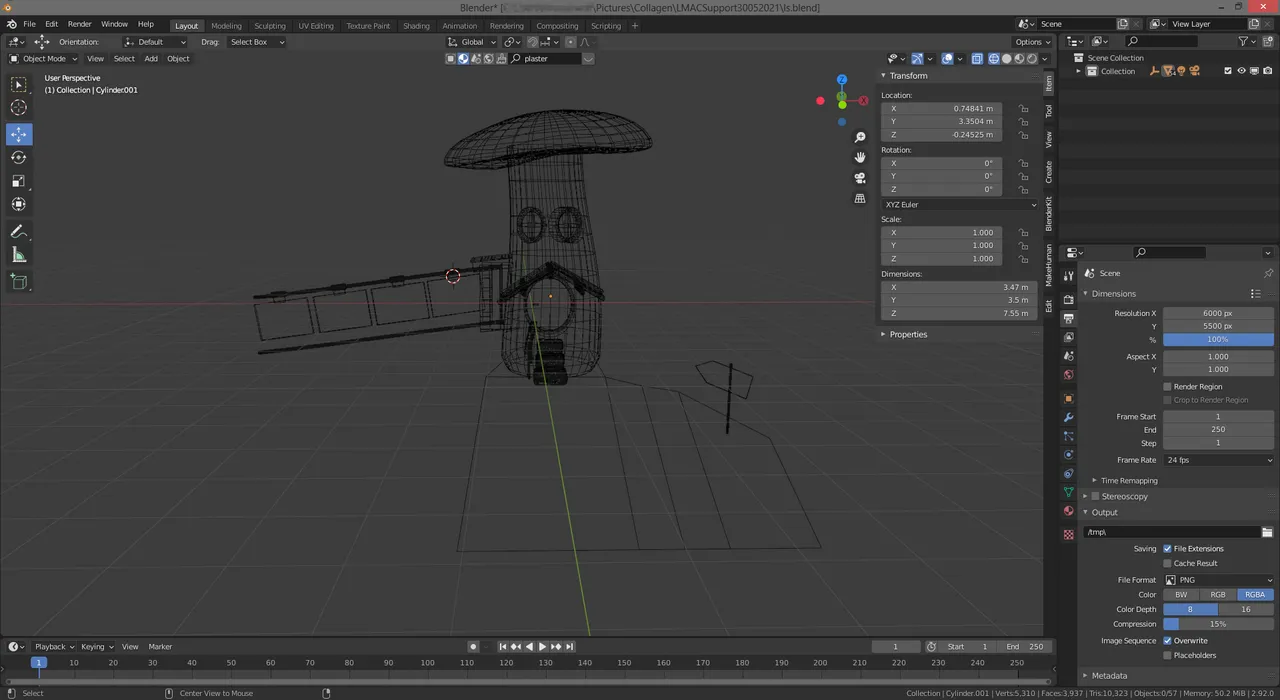Select BW color mode button
Screen dimensions: 1280x700
point(1181,594)
